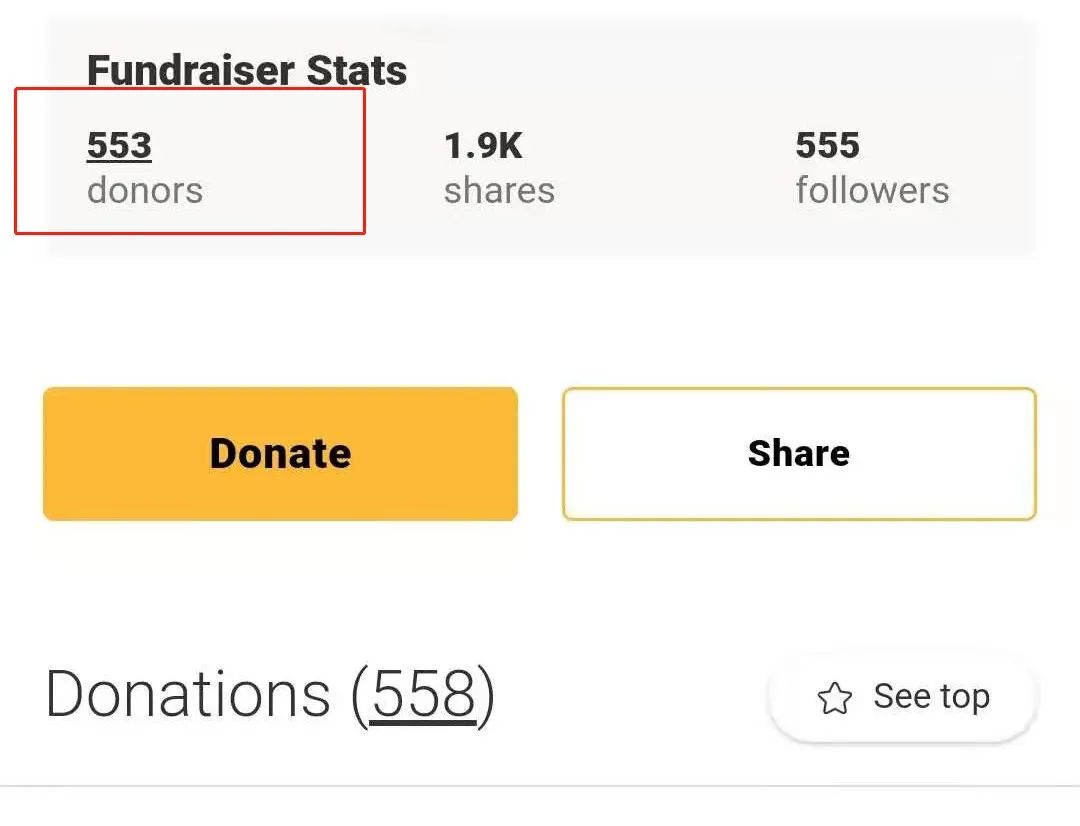Click the star icon beside See top
This screenshot has width=1080, height=826.
[x=834, y=698]
